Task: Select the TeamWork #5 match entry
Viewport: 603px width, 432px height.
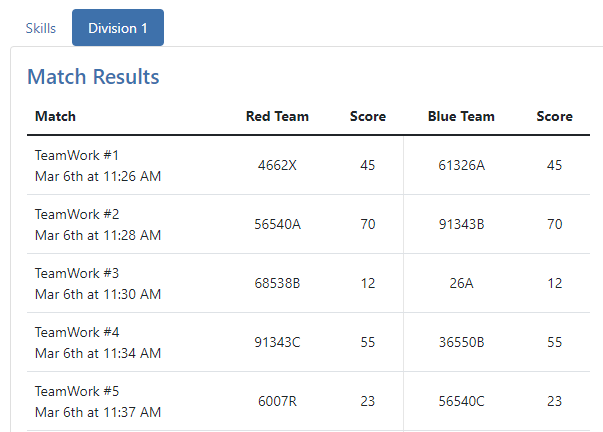Action: click(x=77, y=391)
